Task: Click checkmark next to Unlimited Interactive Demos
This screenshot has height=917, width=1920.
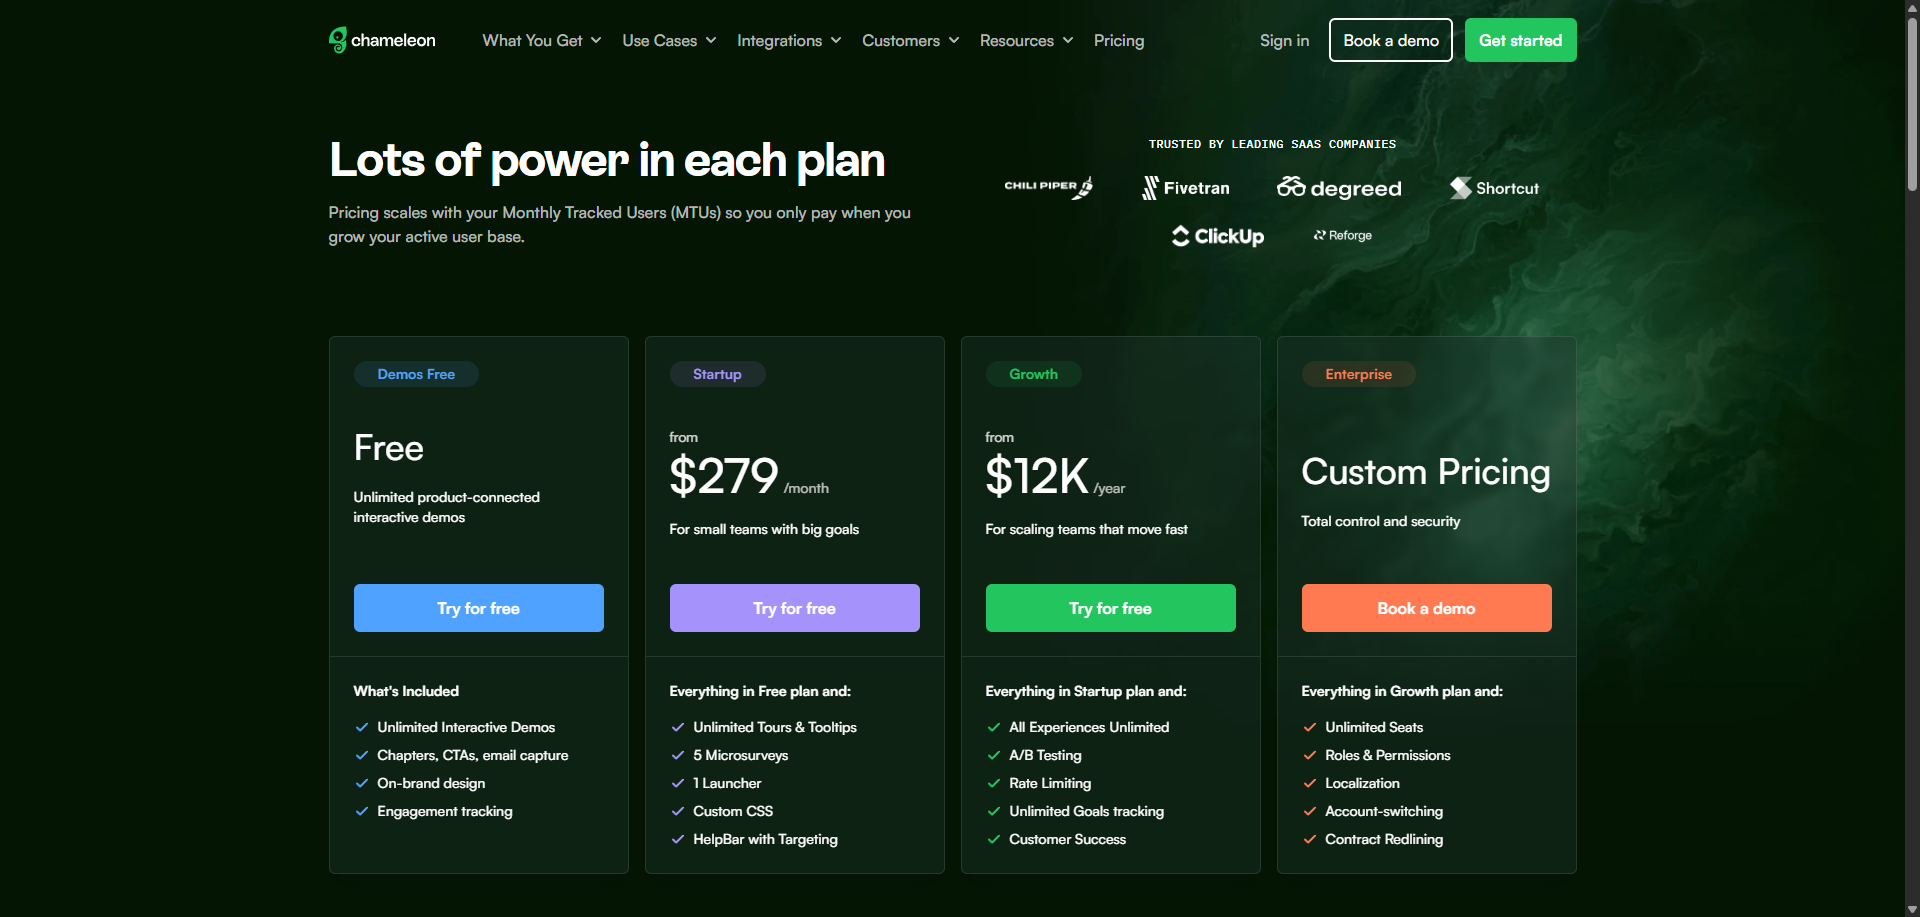Action: [362, 728]
